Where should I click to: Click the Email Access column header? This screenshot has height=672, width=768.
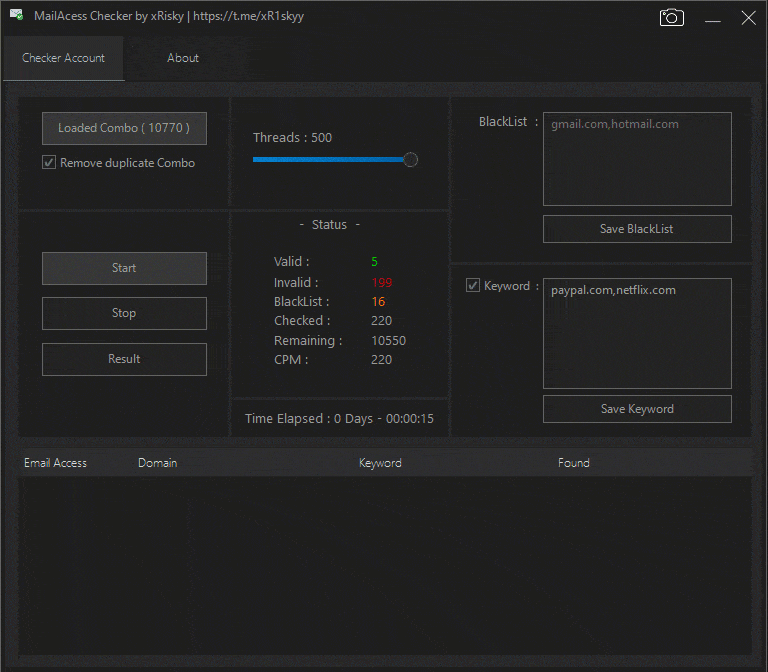click(56, 463)
